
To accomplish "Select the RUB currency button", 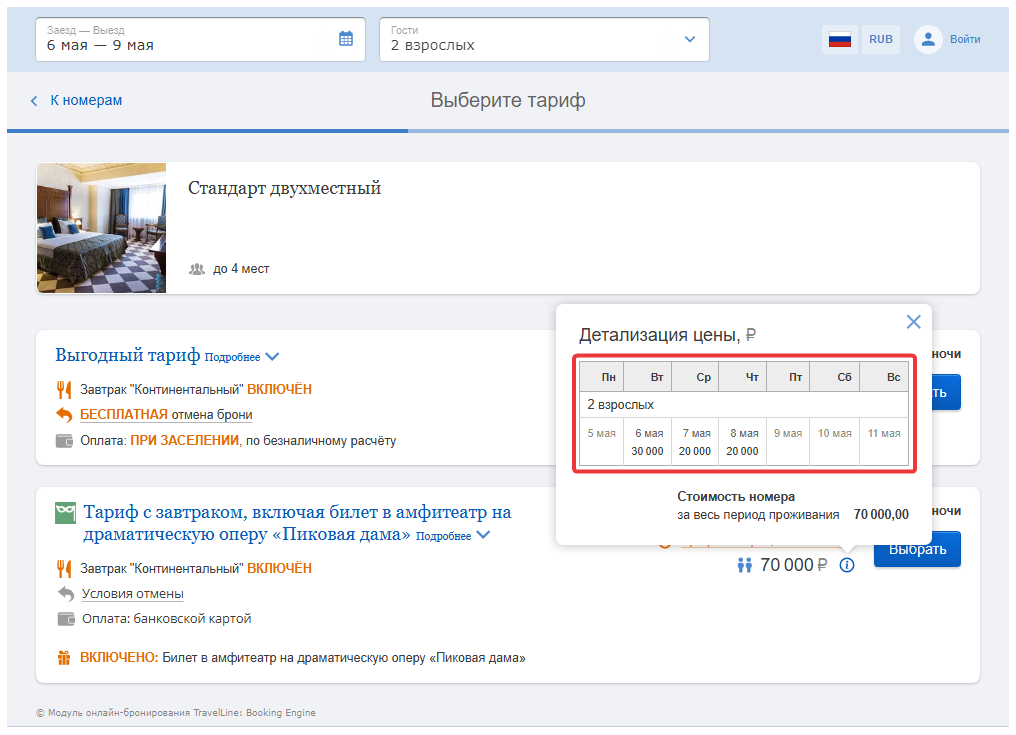I will (x=881, y=40).
